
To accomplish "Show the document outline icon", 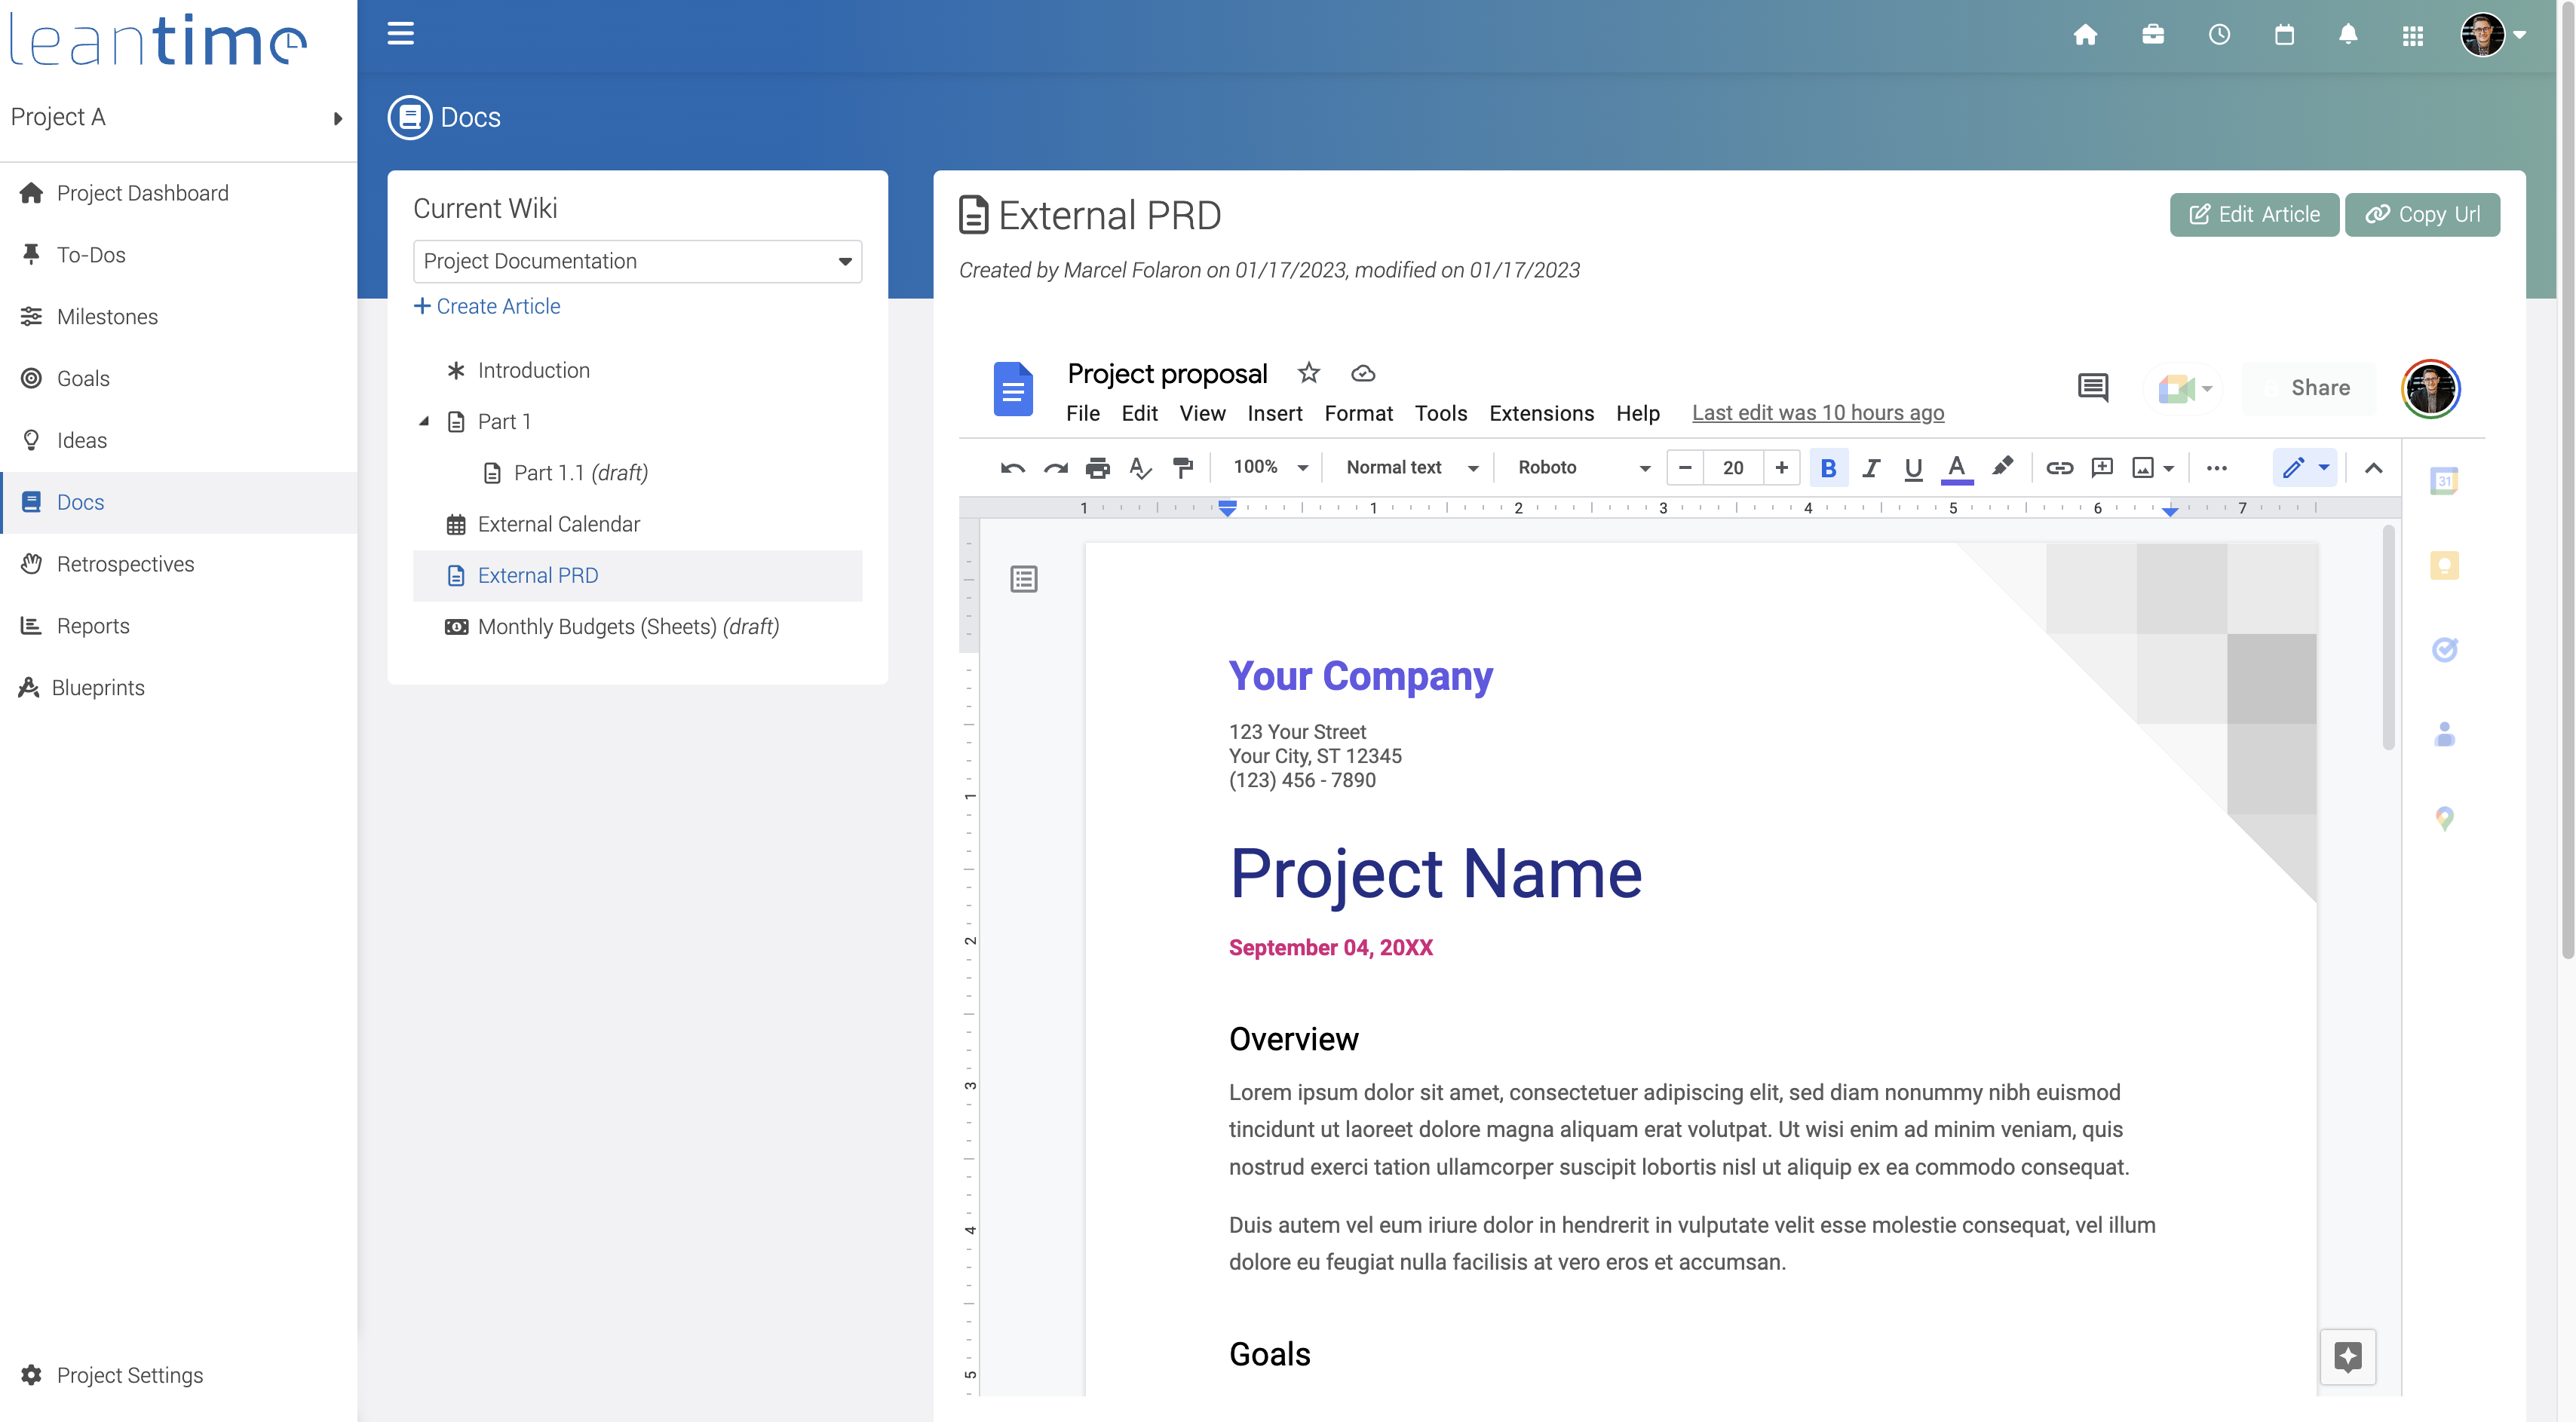I will 1023,579.
